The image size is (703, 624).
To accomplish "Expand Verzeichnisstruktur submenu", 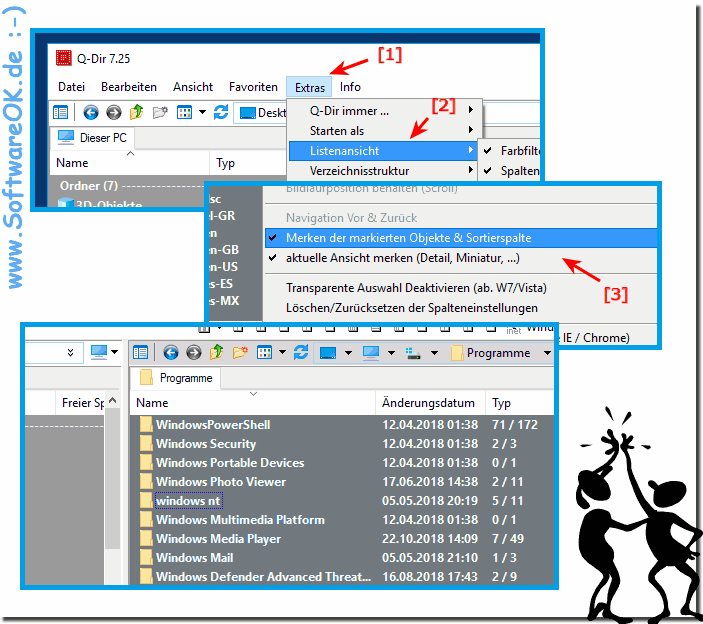I will coord(382,171).
